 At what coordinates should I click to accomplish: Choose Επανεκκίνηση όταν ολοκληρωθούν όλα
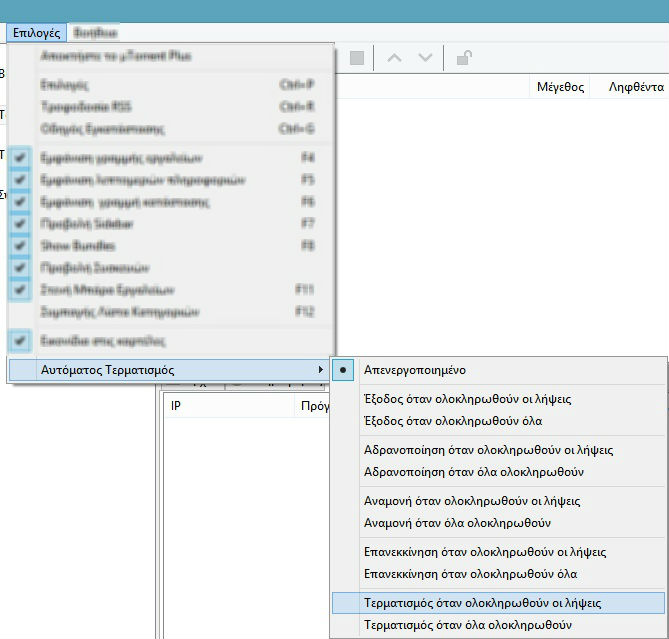coord(499,574)
